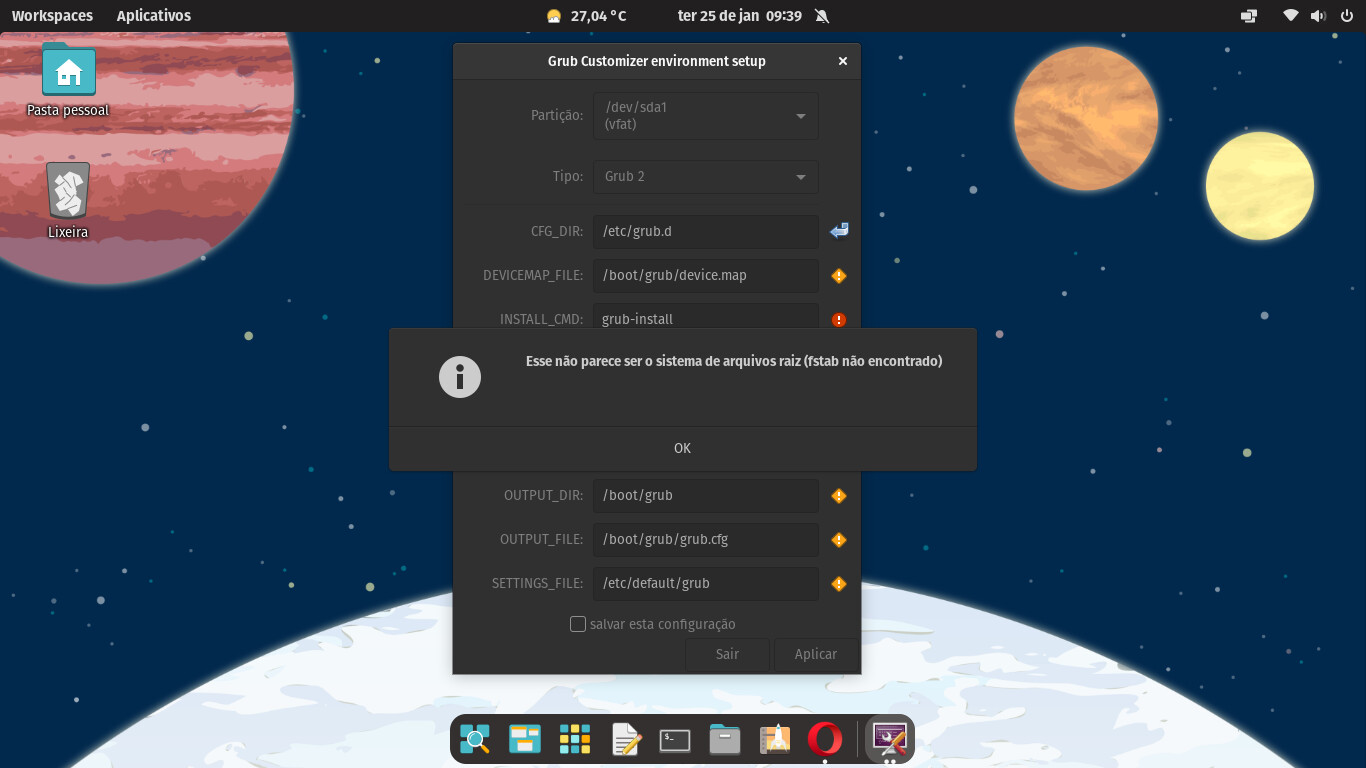Click the OUTPUT_DIR text field
1366x768 pixels.
click(705, 495)
